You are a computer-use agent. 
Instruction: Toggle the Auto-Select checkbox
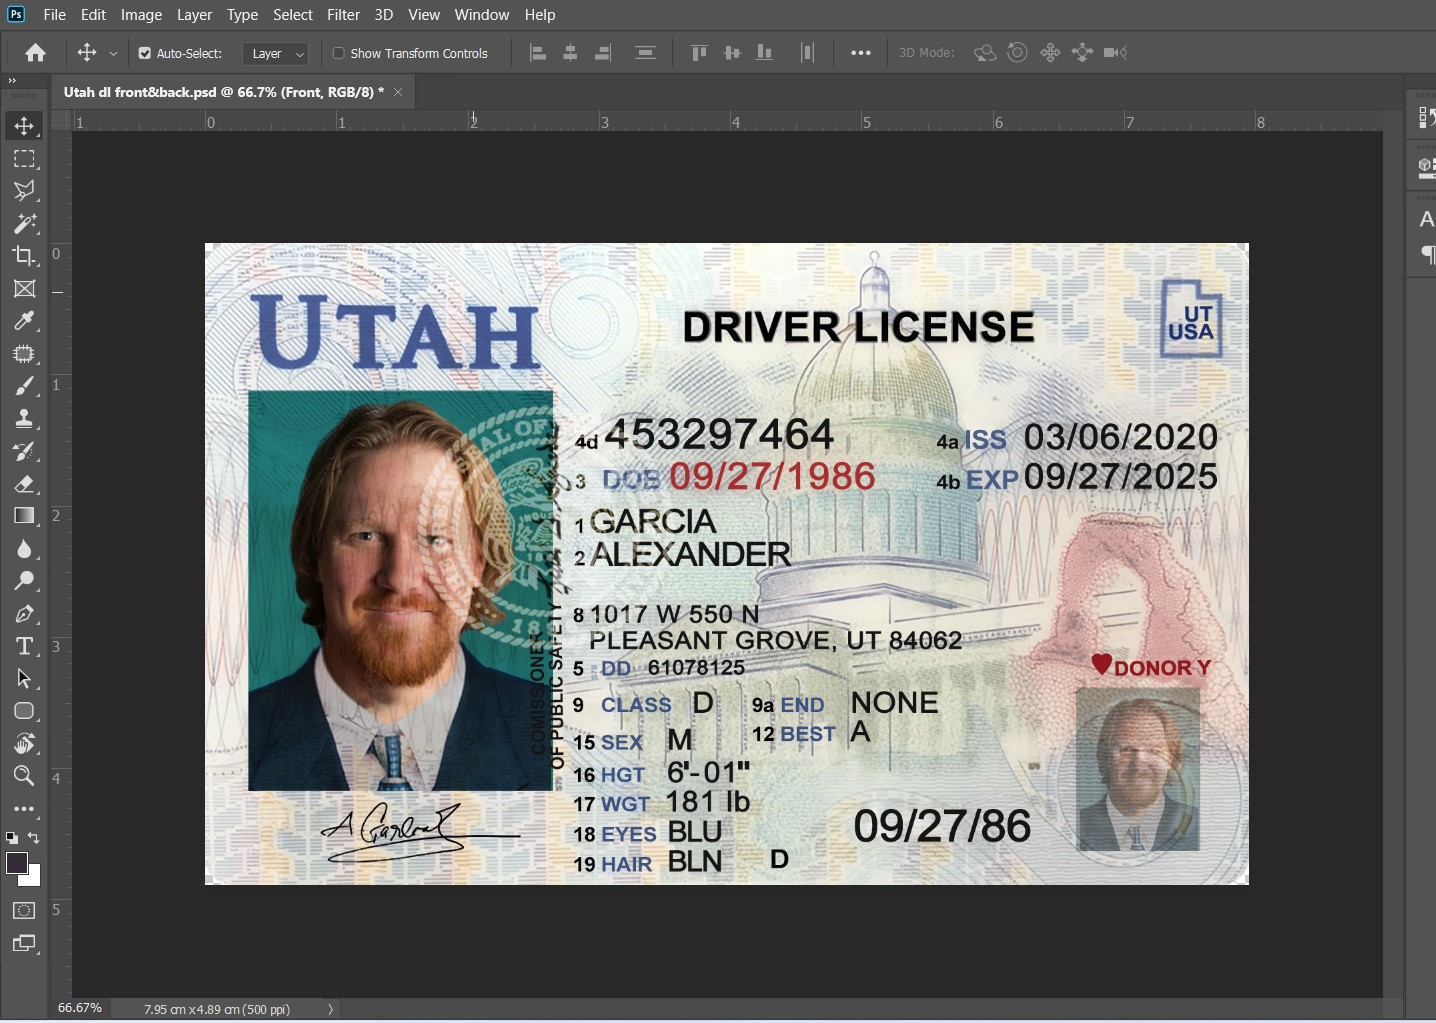click(x=145, y=53)
